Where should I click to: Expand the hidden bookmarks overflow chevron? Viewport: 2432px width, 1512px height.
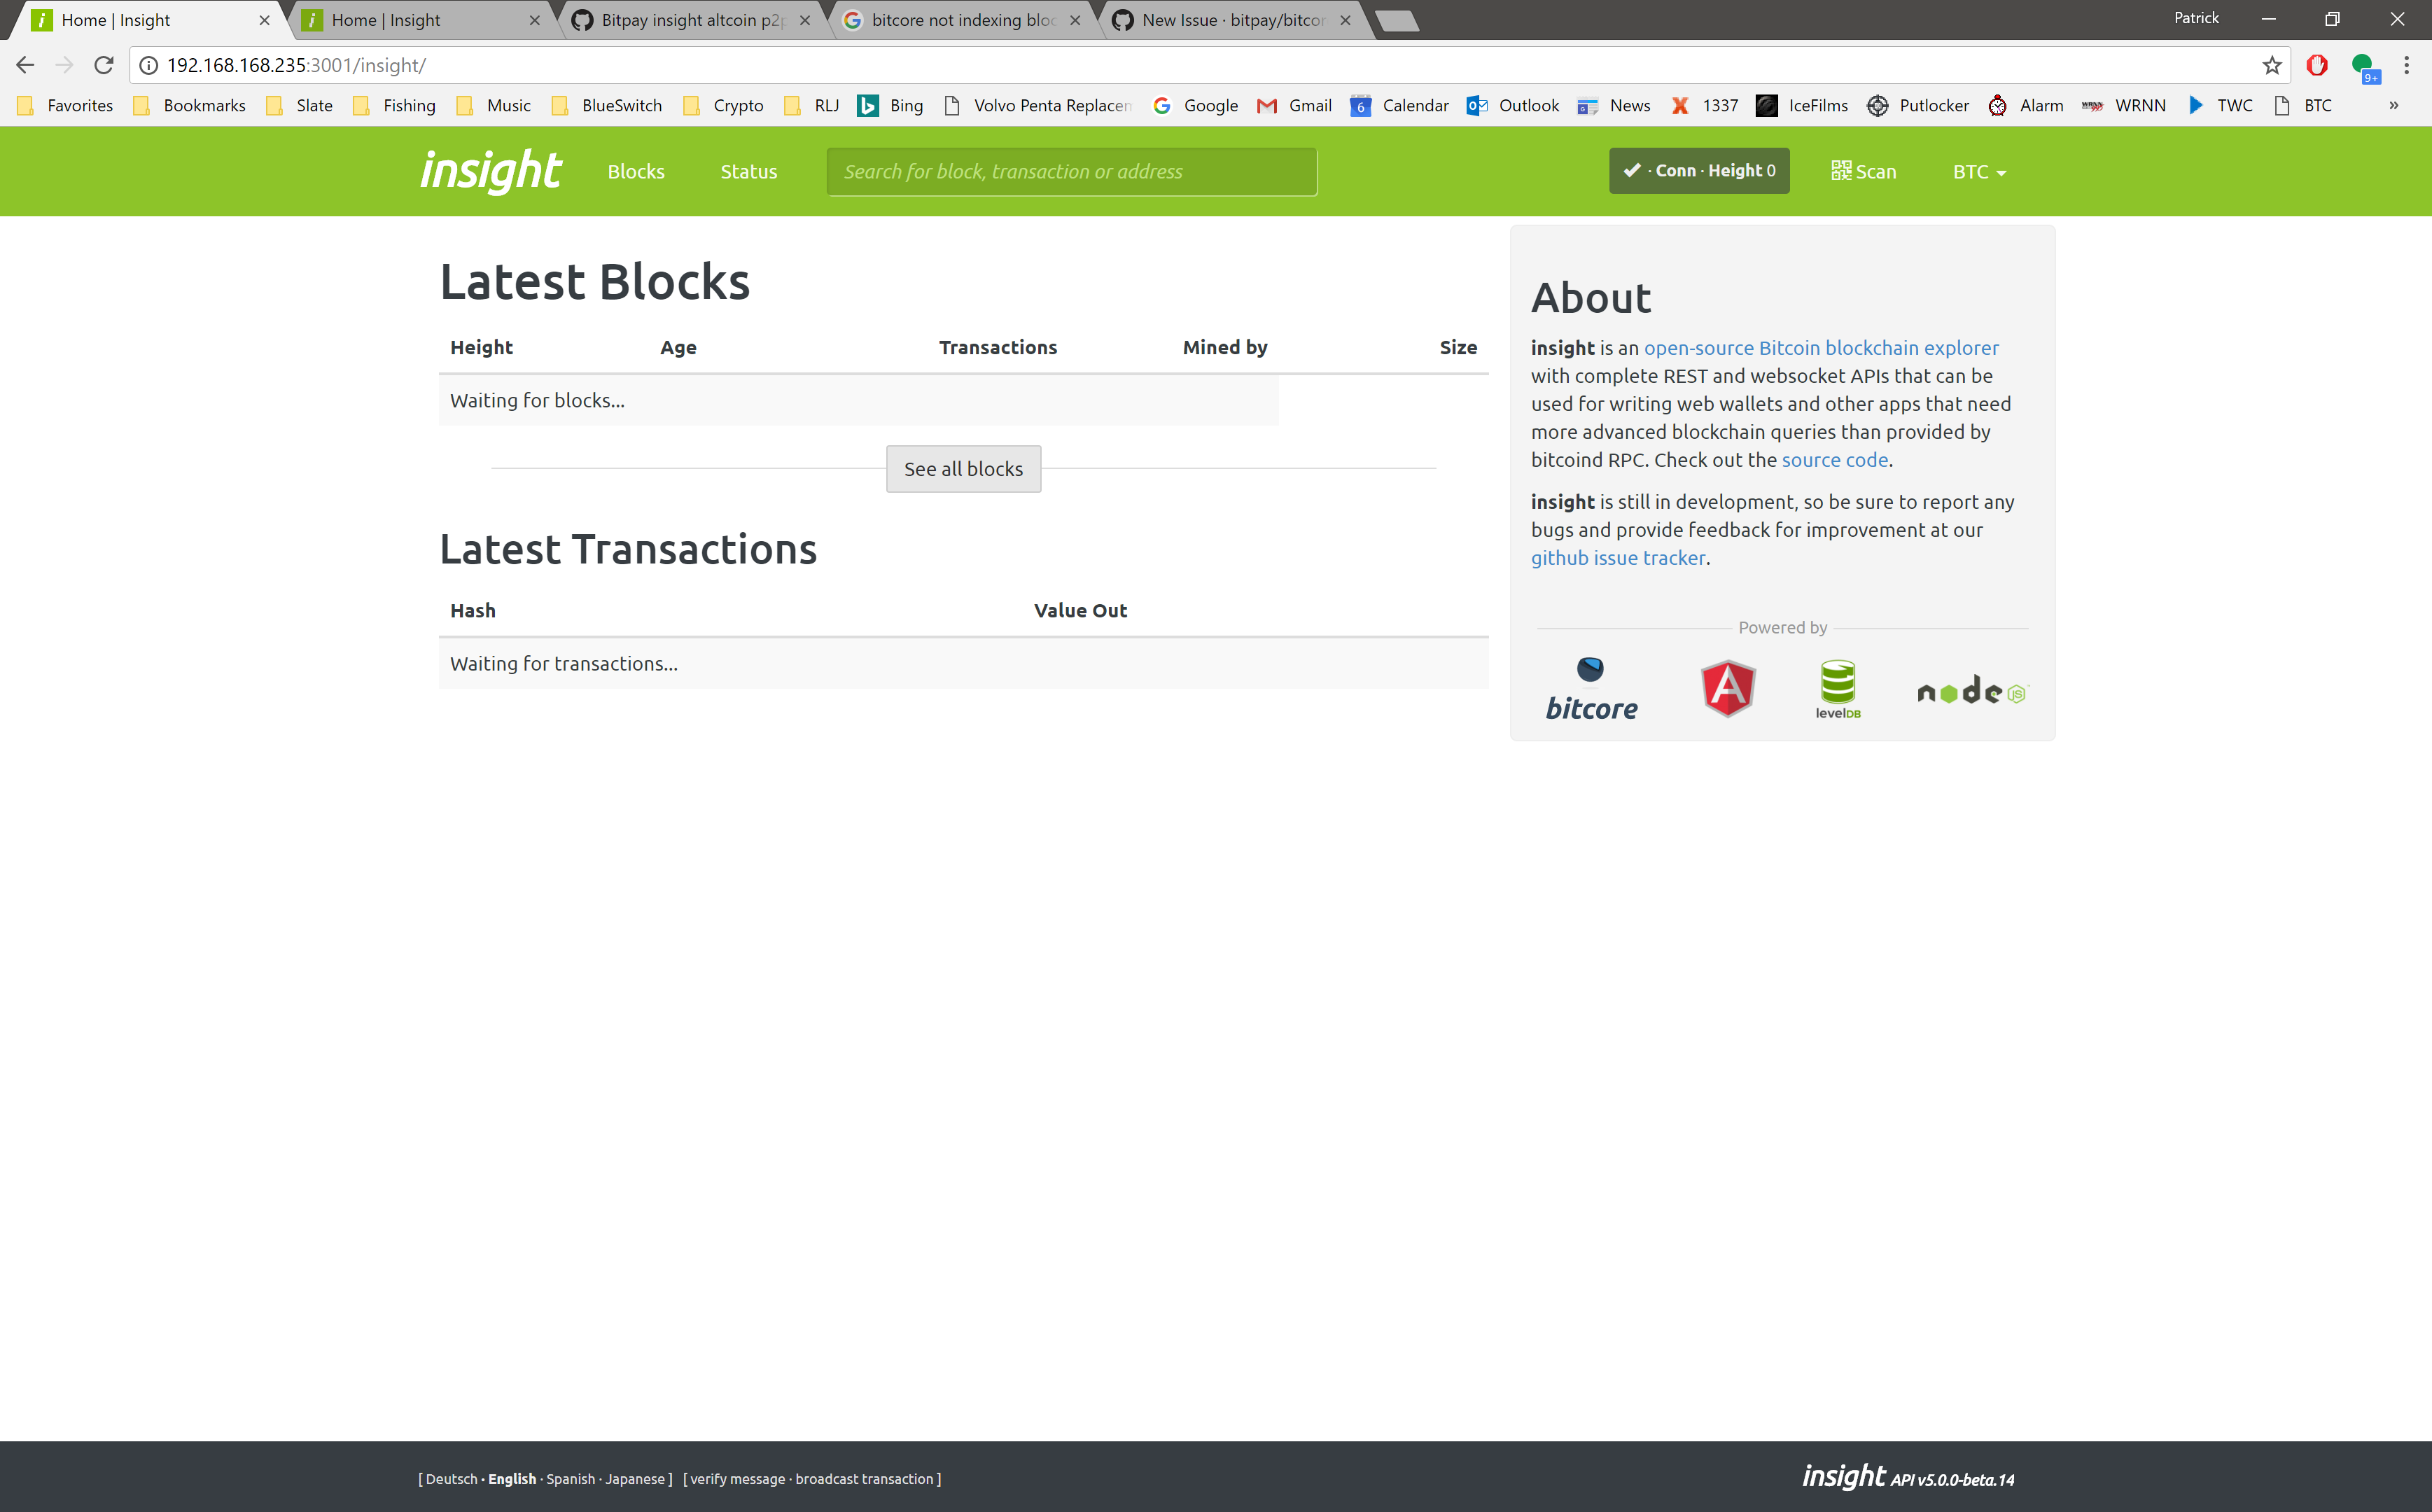tap(2394, 105)
